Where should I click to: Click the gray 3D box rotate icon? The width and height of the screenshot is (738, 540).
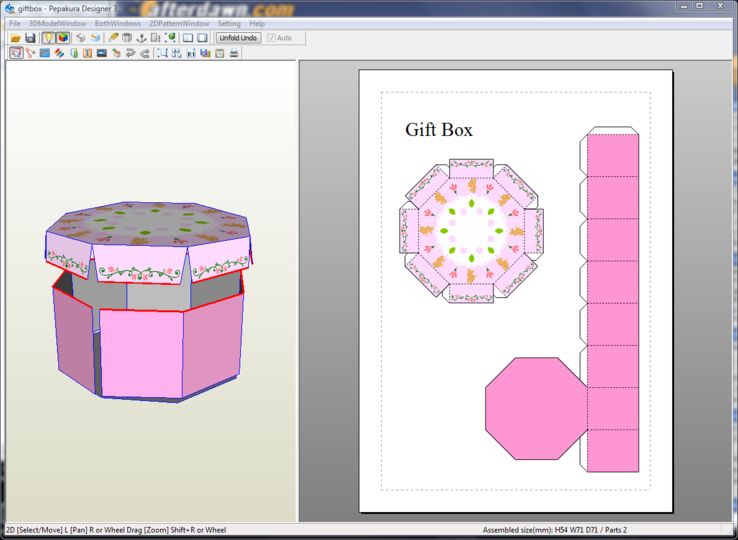tap(80, 38)
